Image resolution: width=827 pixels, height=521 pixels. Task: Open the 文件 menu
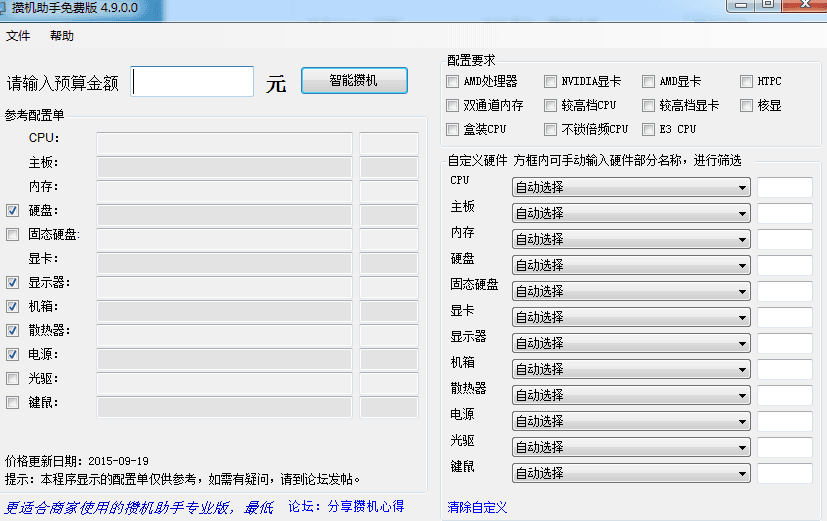(18, 36)
